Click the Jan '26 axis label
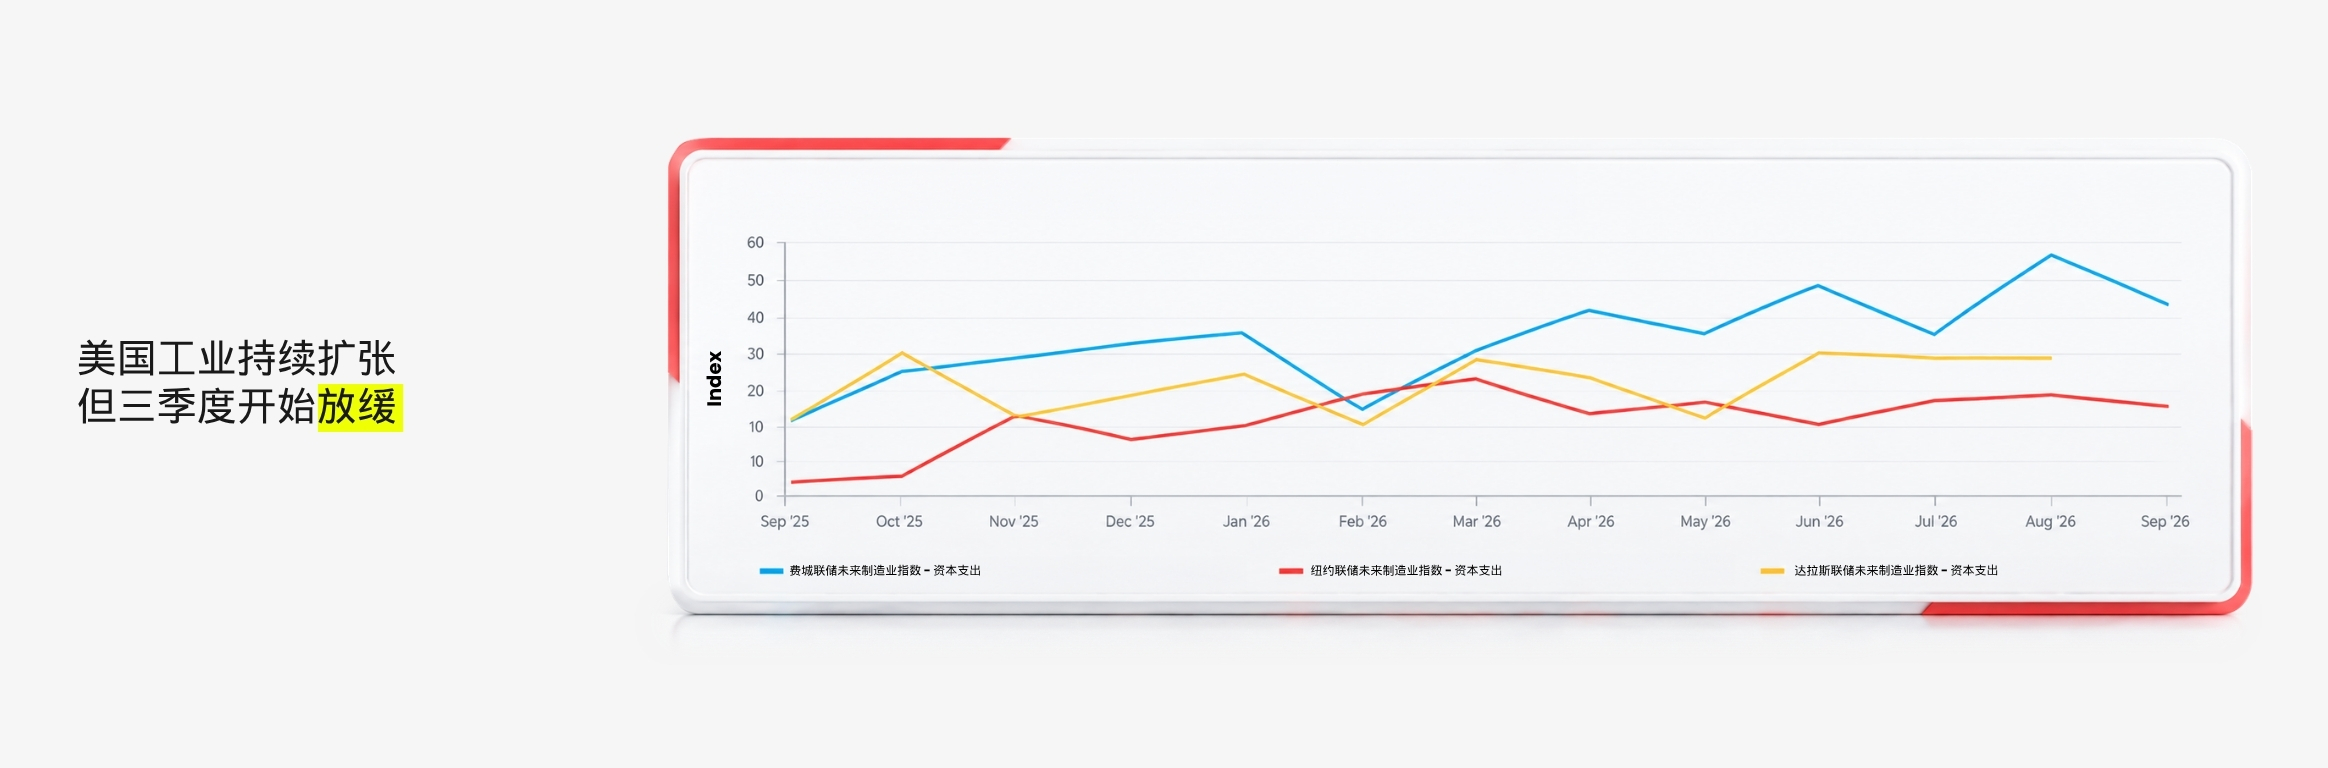Screen dimensions: 2328x768 click(1246, 521)
